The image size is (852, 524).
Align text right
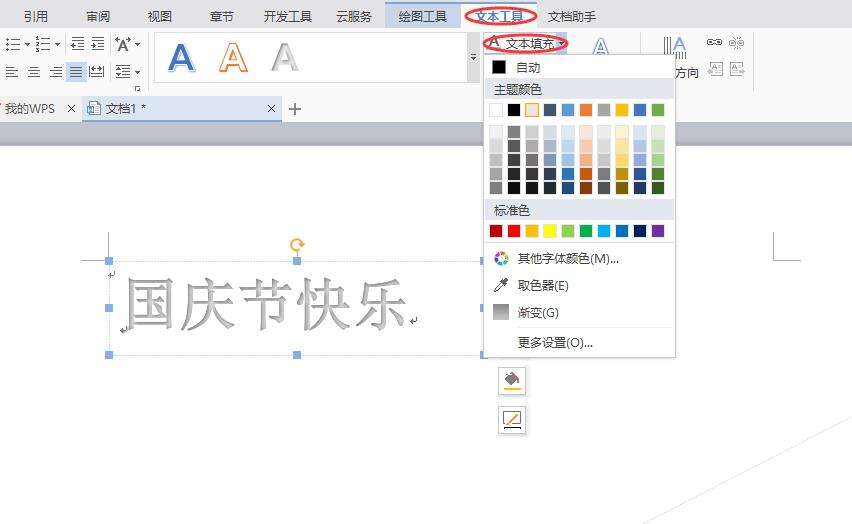coord(55,71)
